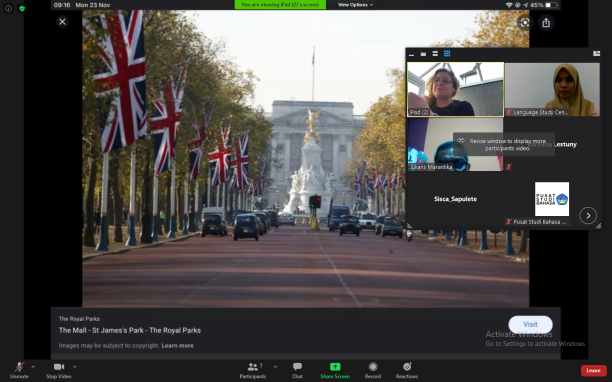Image resolution: width=612 pixels, height=382 pixels.
Task: Click the Google Lens search icon on the shared image
Action: 525,23
